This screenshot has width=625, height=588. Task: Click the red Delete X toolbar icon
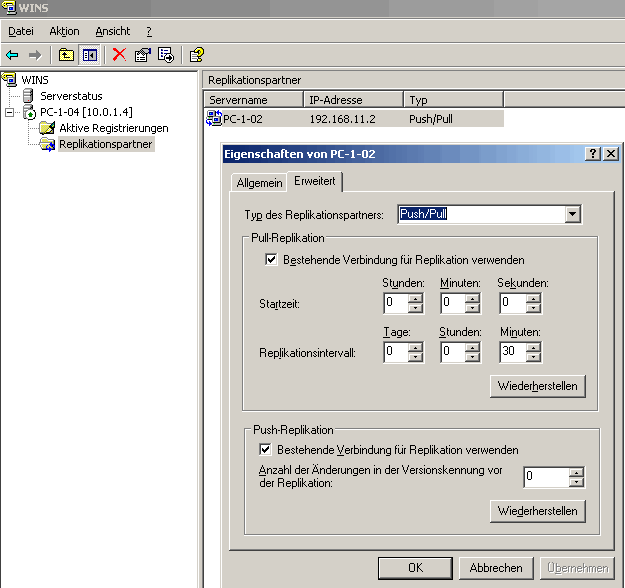119,55
